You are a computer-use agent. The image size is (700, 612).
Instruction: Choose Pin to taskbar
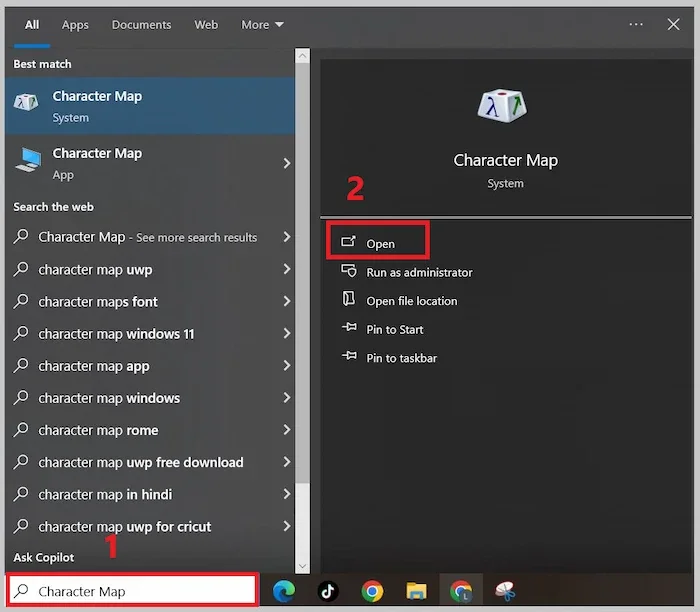[x=401, y=358]
